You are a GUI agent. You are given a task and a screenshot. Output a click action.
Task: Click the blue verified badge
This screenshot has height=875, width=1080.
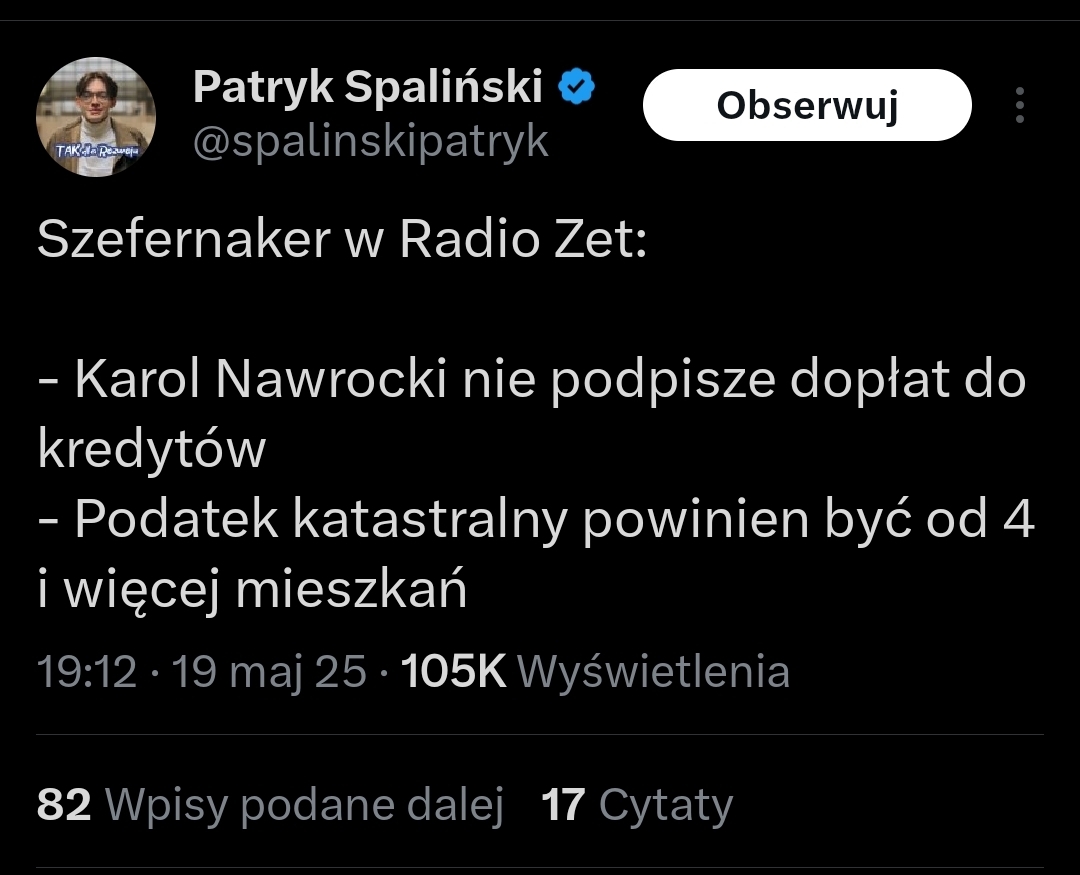pyautogui.click(x=576, y=88)
